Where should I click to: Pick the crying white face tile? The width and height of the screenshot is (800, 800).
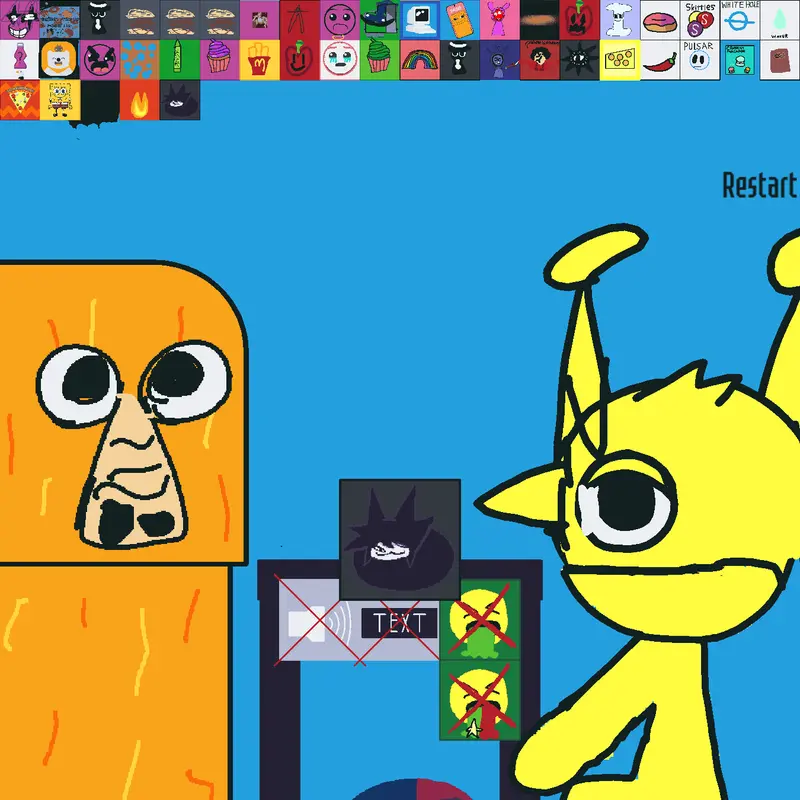pos(340,60)
